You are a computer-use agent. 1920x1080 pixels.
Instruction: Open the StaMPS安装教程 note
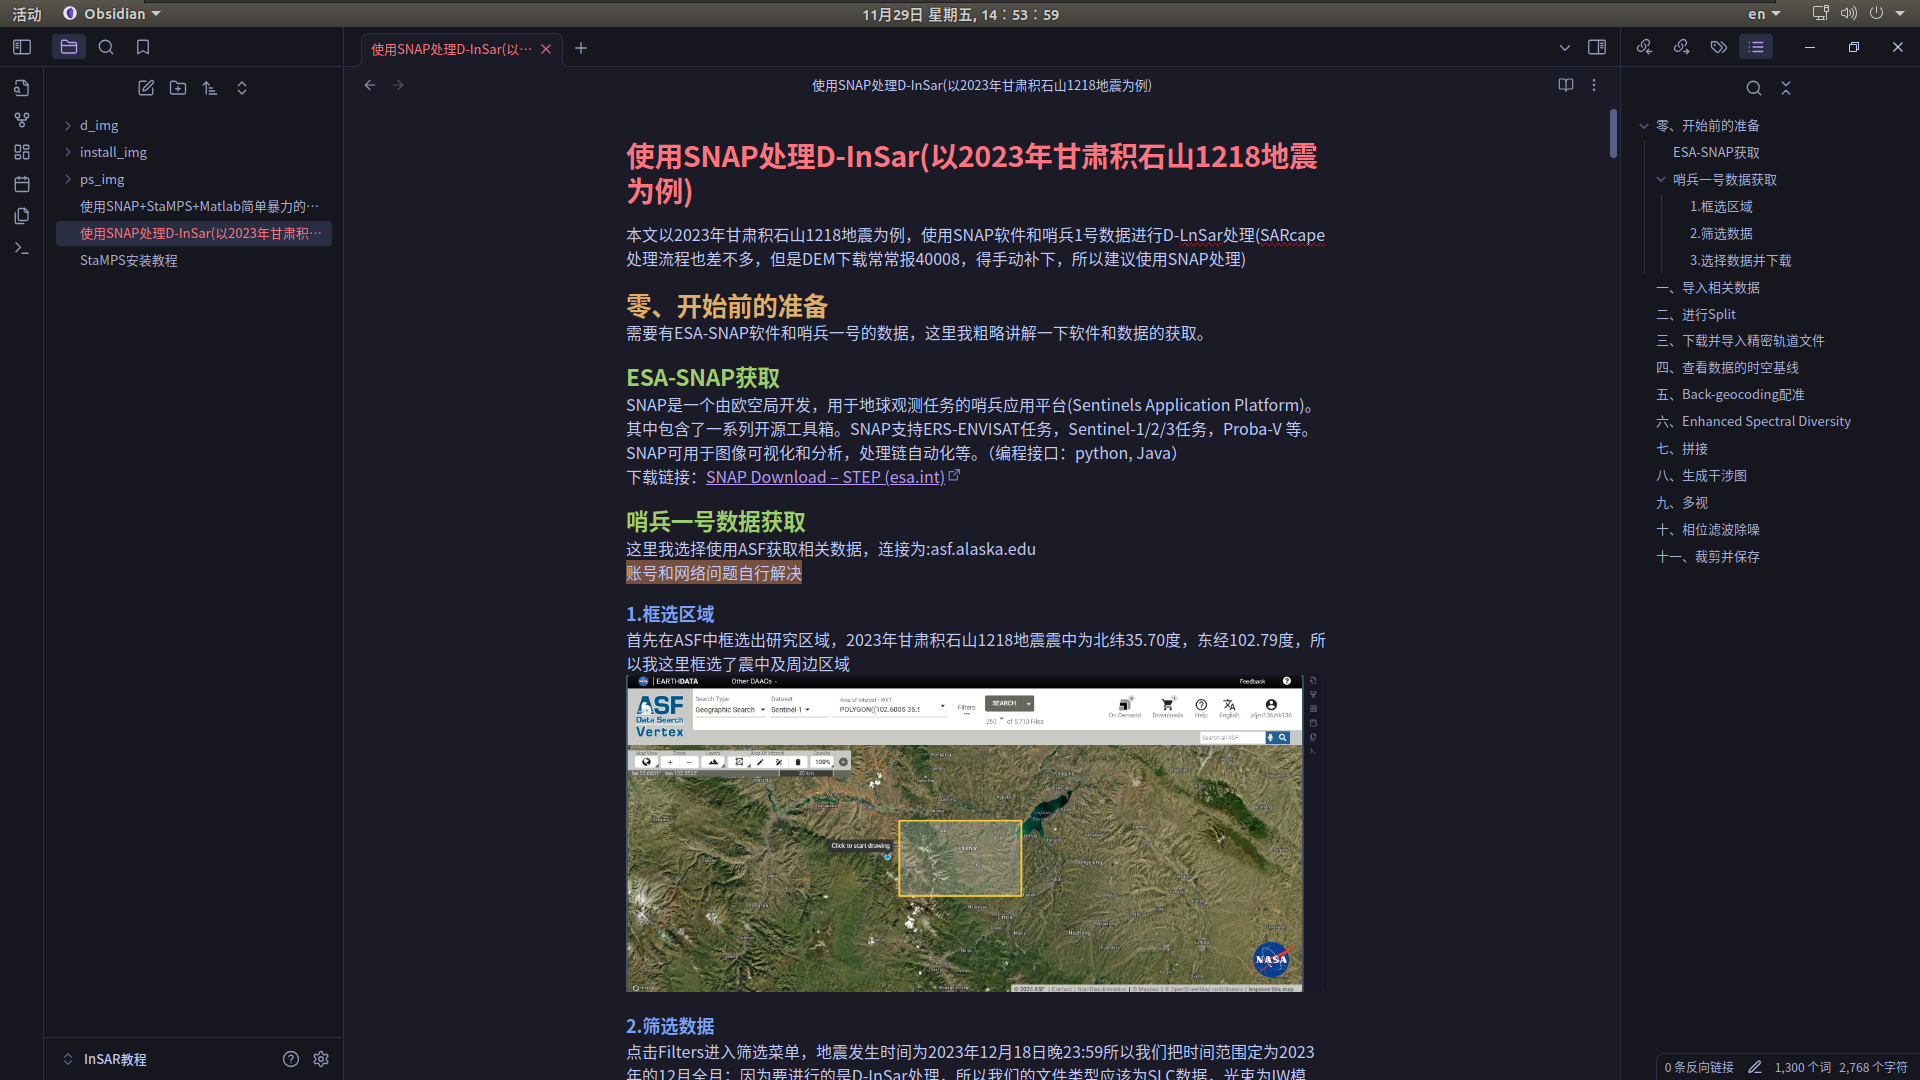[x=194, y=260]
